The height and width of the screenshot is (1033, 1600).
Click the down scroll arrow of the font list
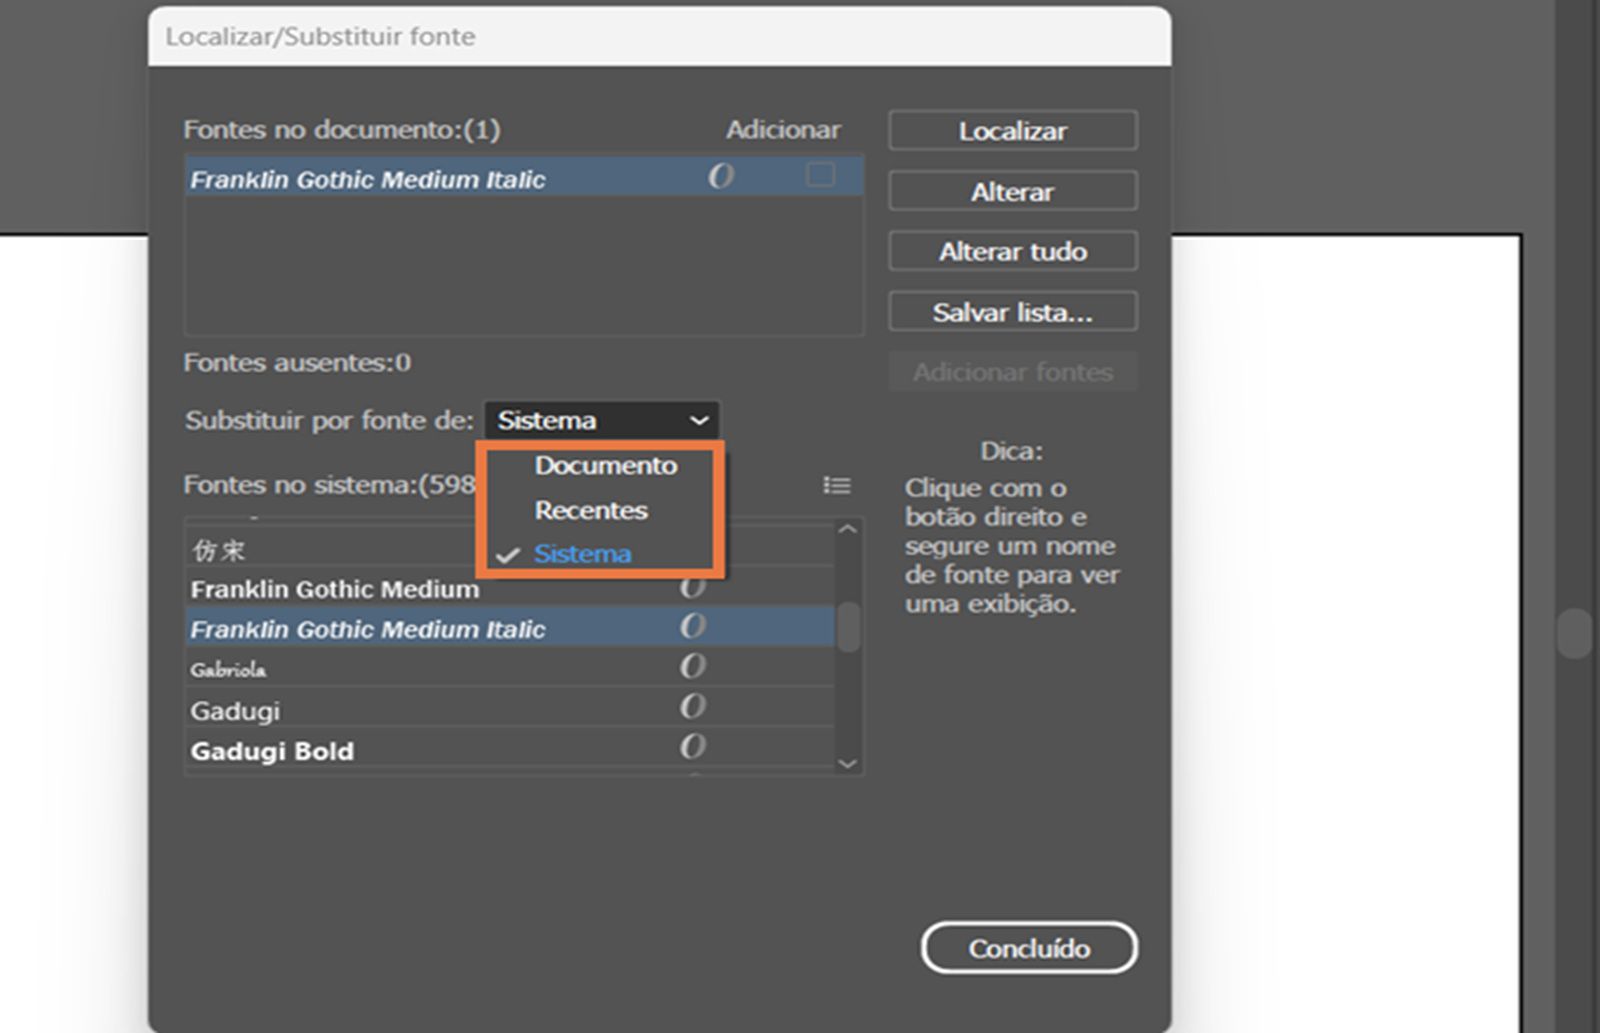point(849,763)
